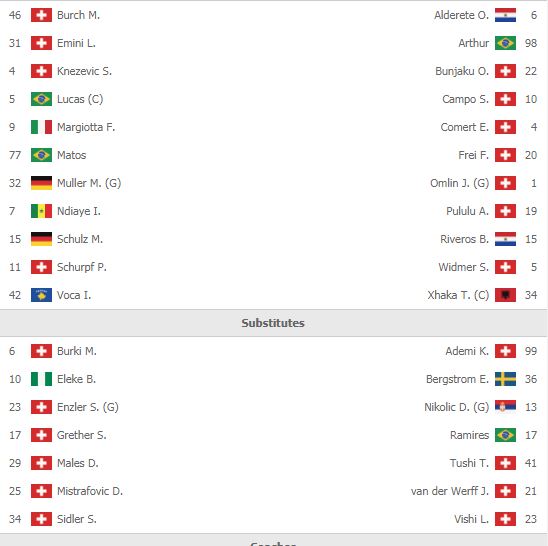Click the German flag beside Muller M.
548x546 pixels.
pyautogui.click(x=41, y=183)
